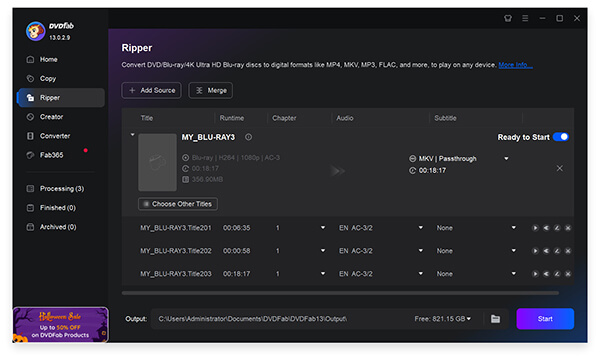Open the Free: 821.15 GB output dropdown
600x360 pixels.
[x=443, y=319]
